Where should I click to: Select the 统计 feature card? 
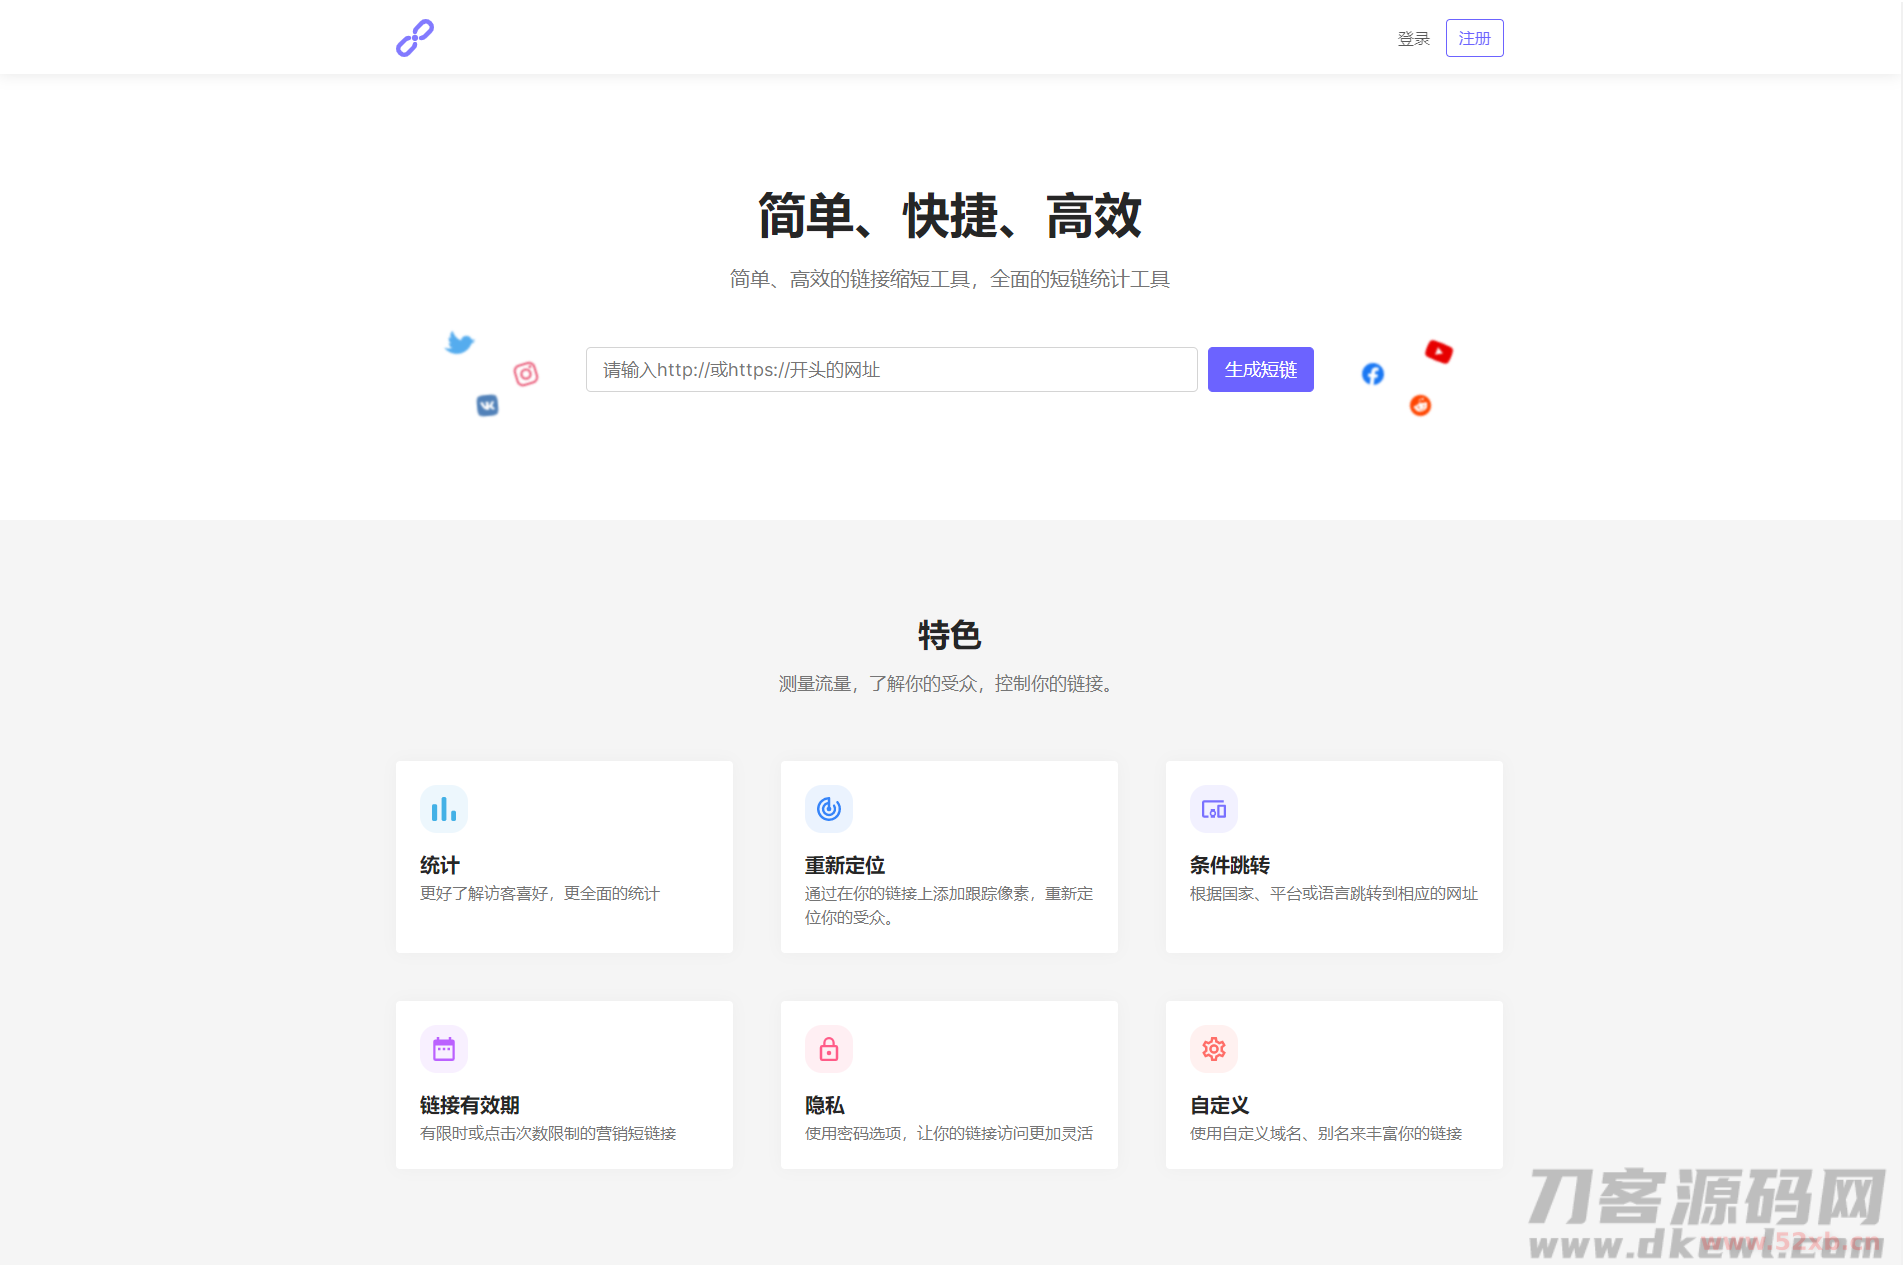coord(564,857)
